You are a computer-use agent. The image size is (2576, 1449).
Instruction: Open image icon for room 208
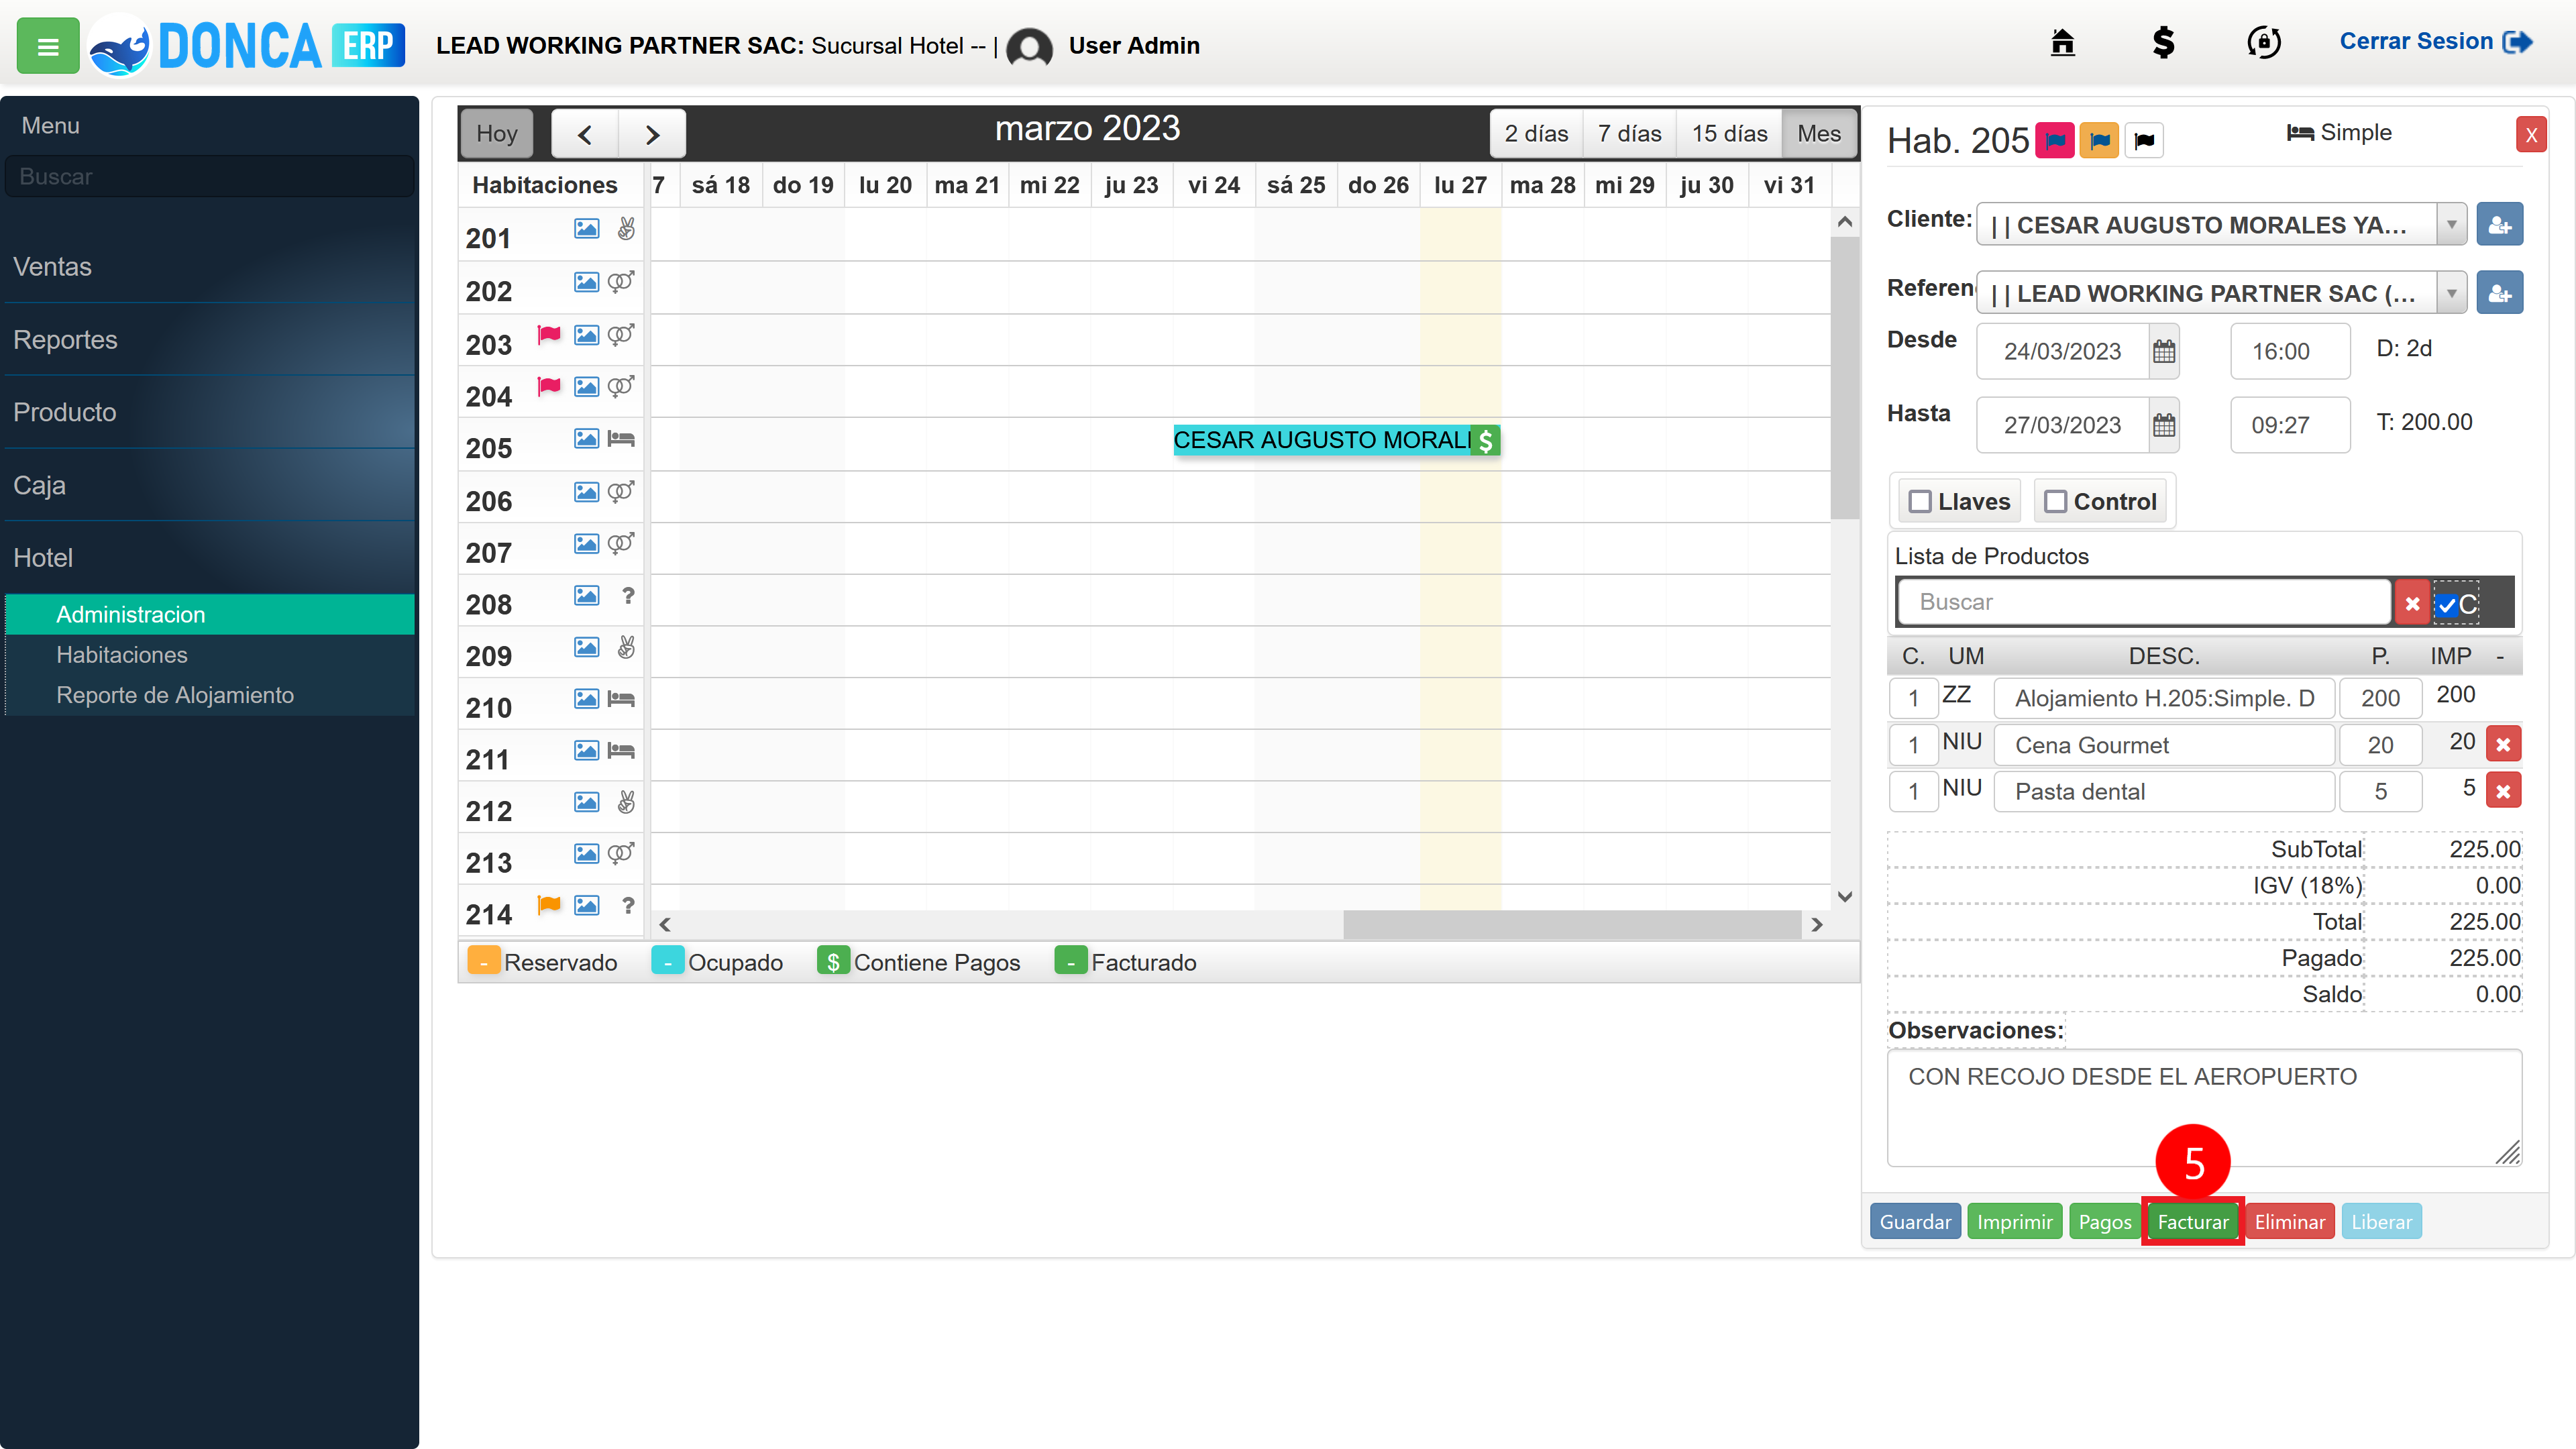point(586,596)
